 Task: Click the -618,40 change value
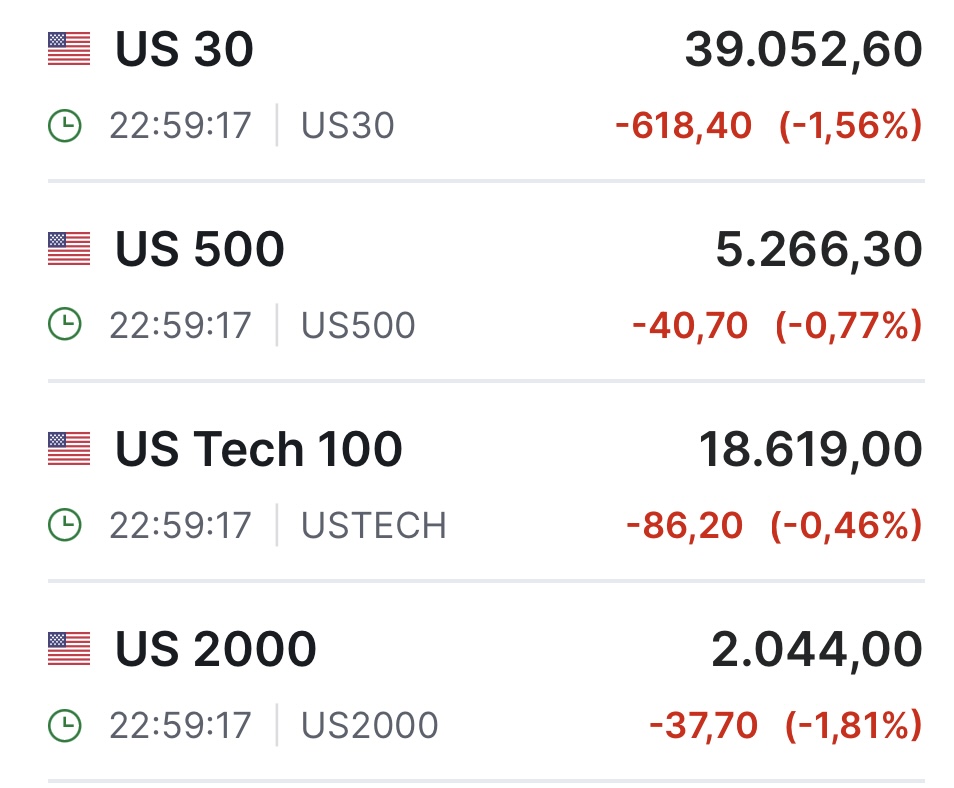point(683,126)
